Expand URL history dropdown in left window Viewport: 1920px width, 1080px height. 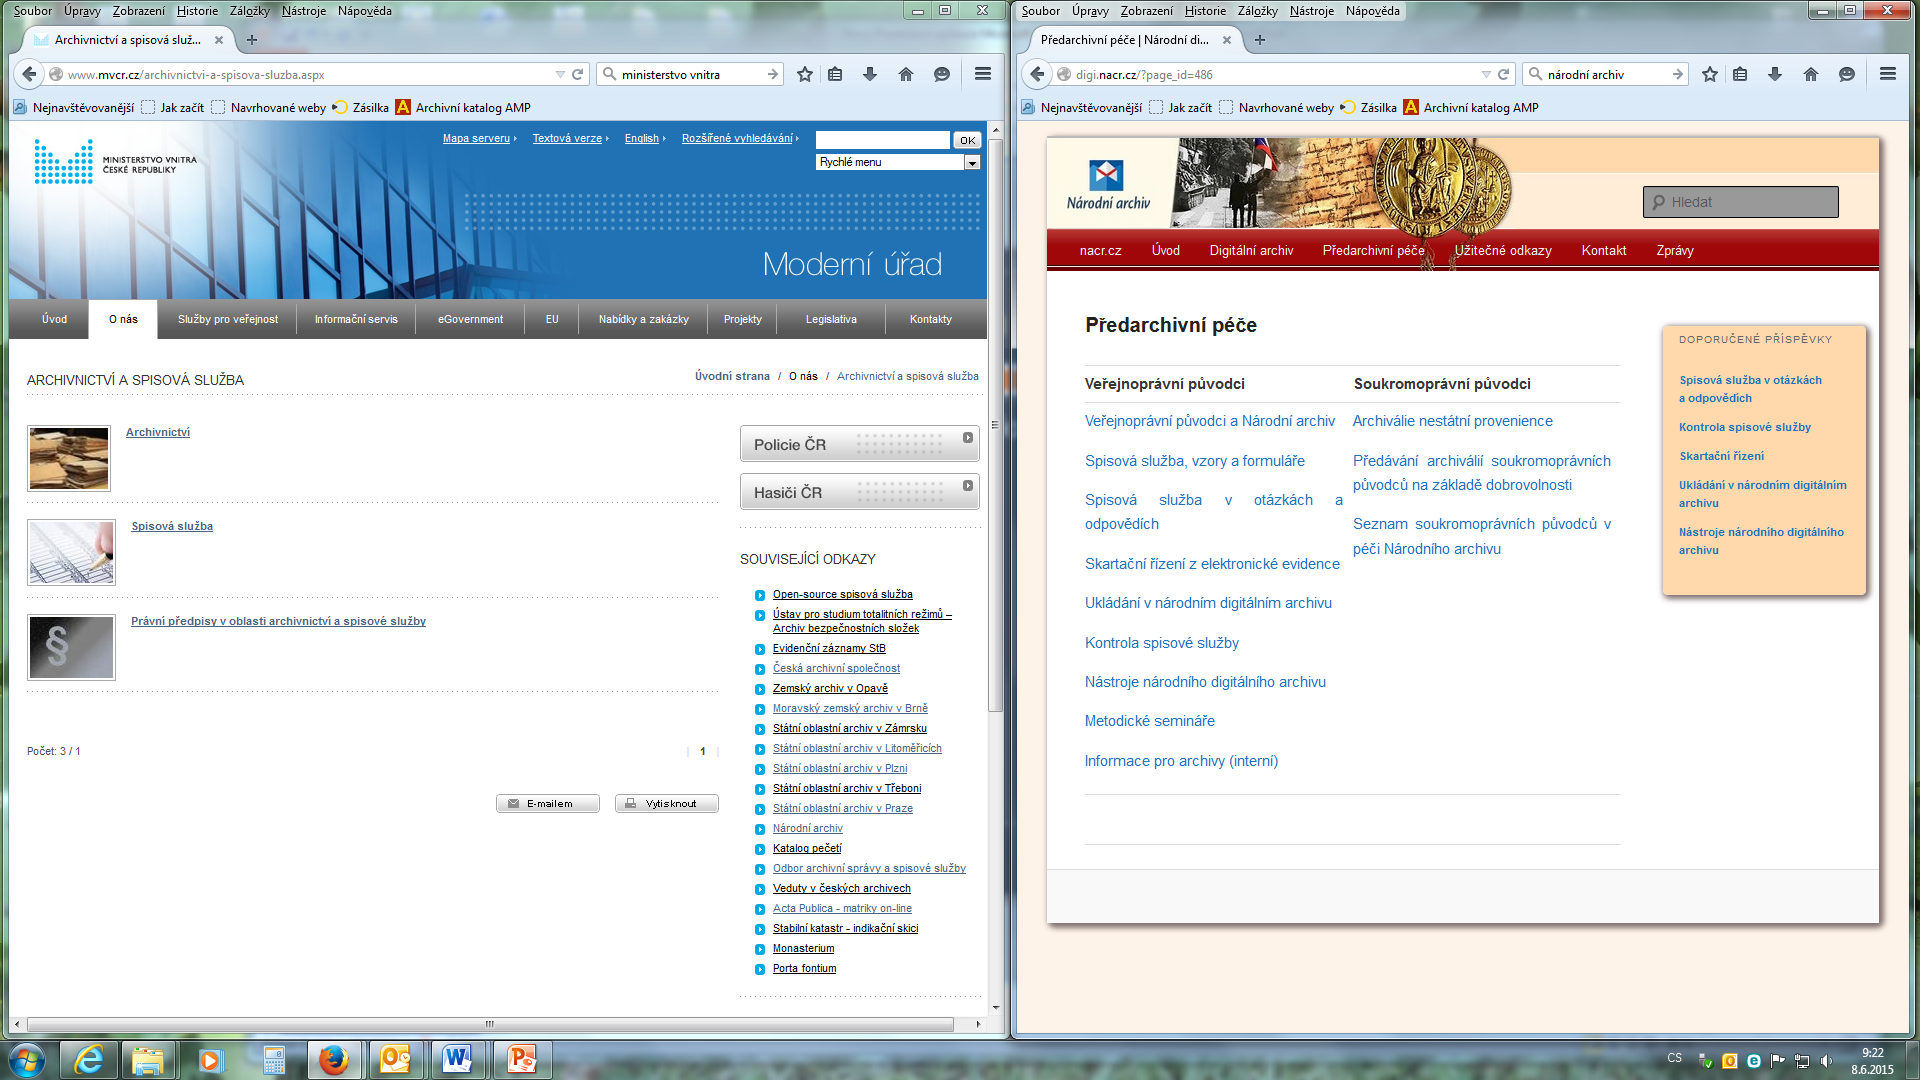560,74
